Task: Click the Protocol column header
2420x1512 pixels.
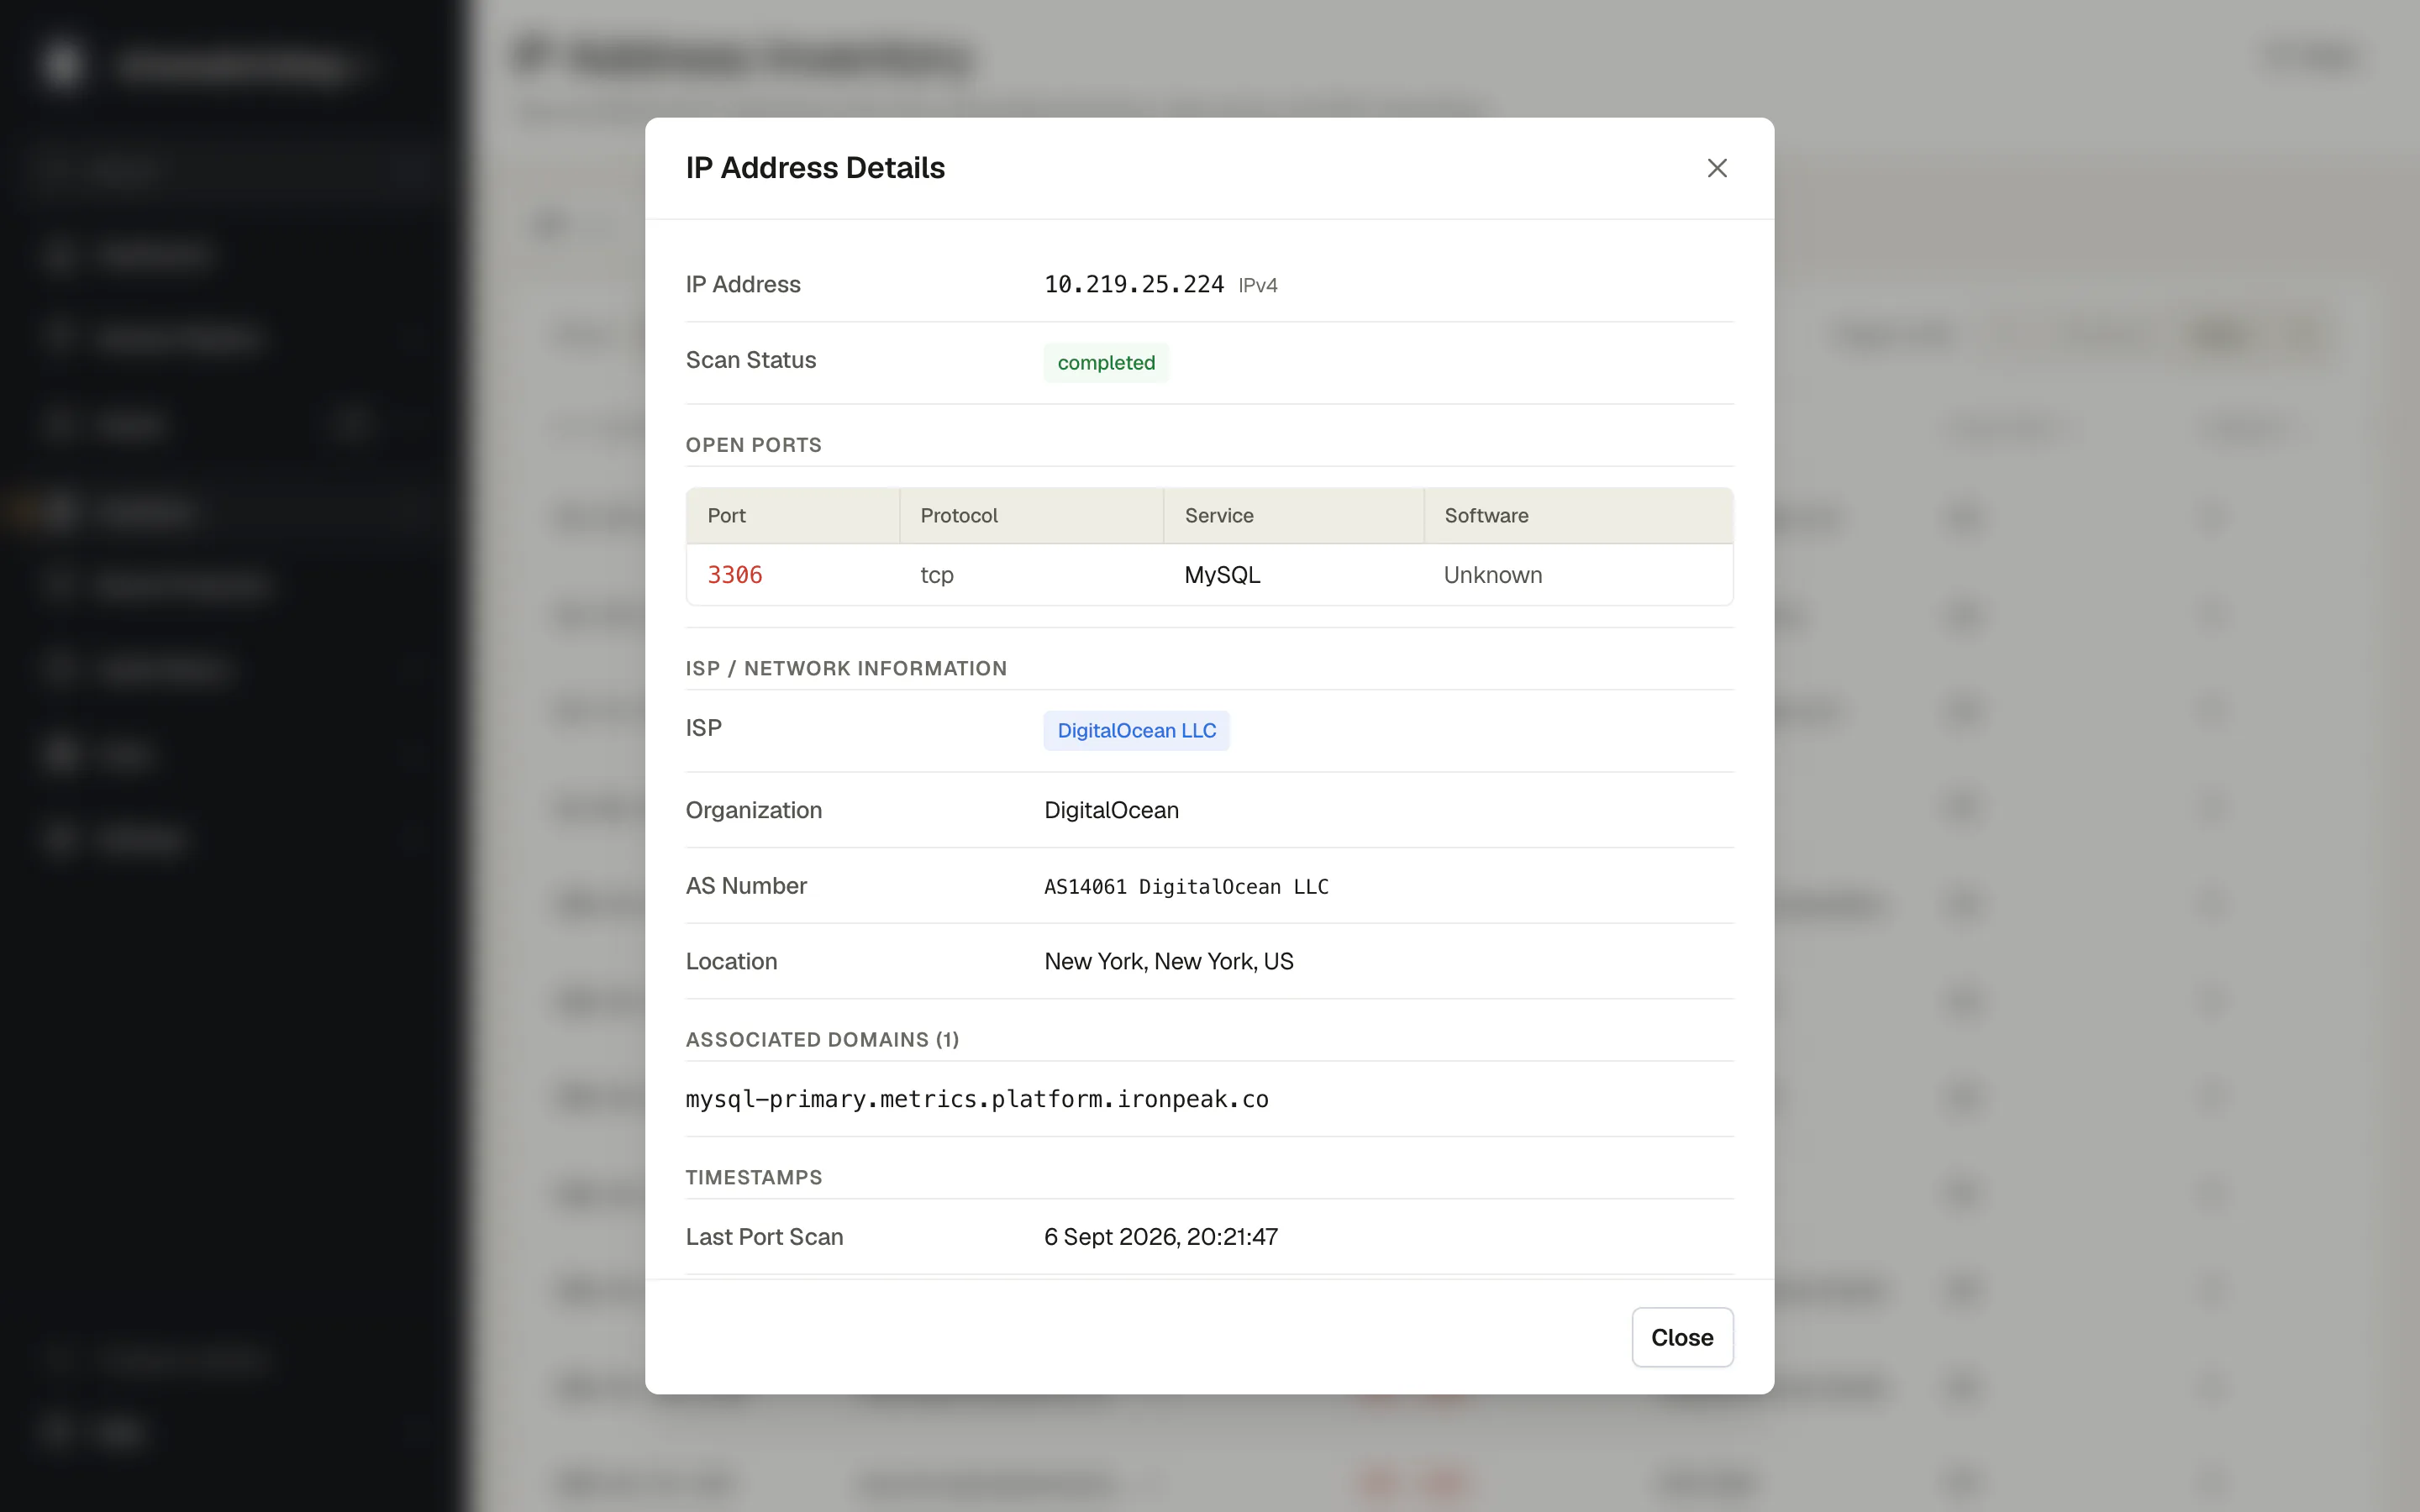Action: point(1031,516)
